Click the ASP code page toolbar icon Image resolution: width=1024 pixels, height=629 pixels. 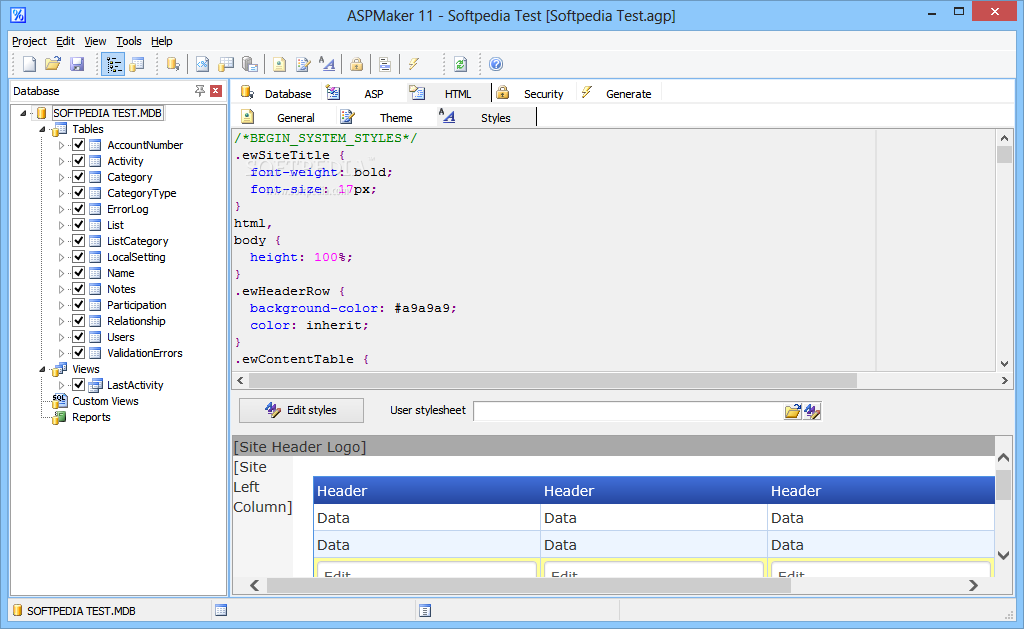tap(202, 64)
